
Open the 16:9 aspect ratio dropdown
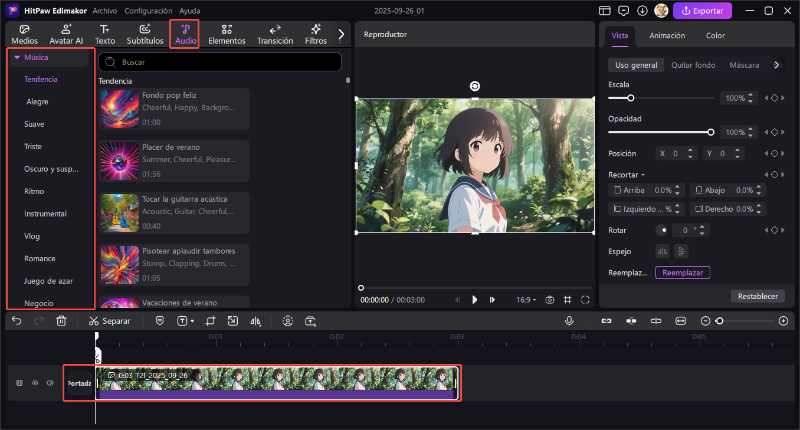tap(526, 300)
